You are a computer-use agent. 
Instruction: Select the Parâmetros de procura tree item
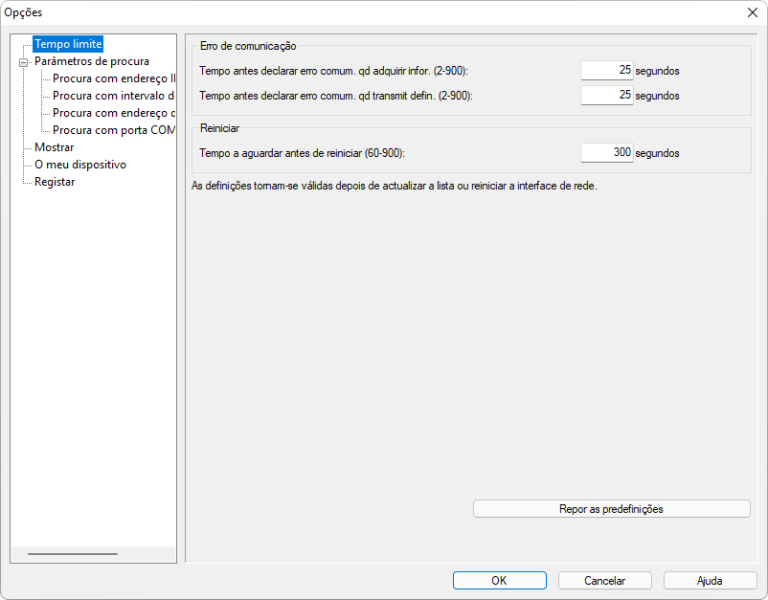pyautogui.click(x=91, y=61)
